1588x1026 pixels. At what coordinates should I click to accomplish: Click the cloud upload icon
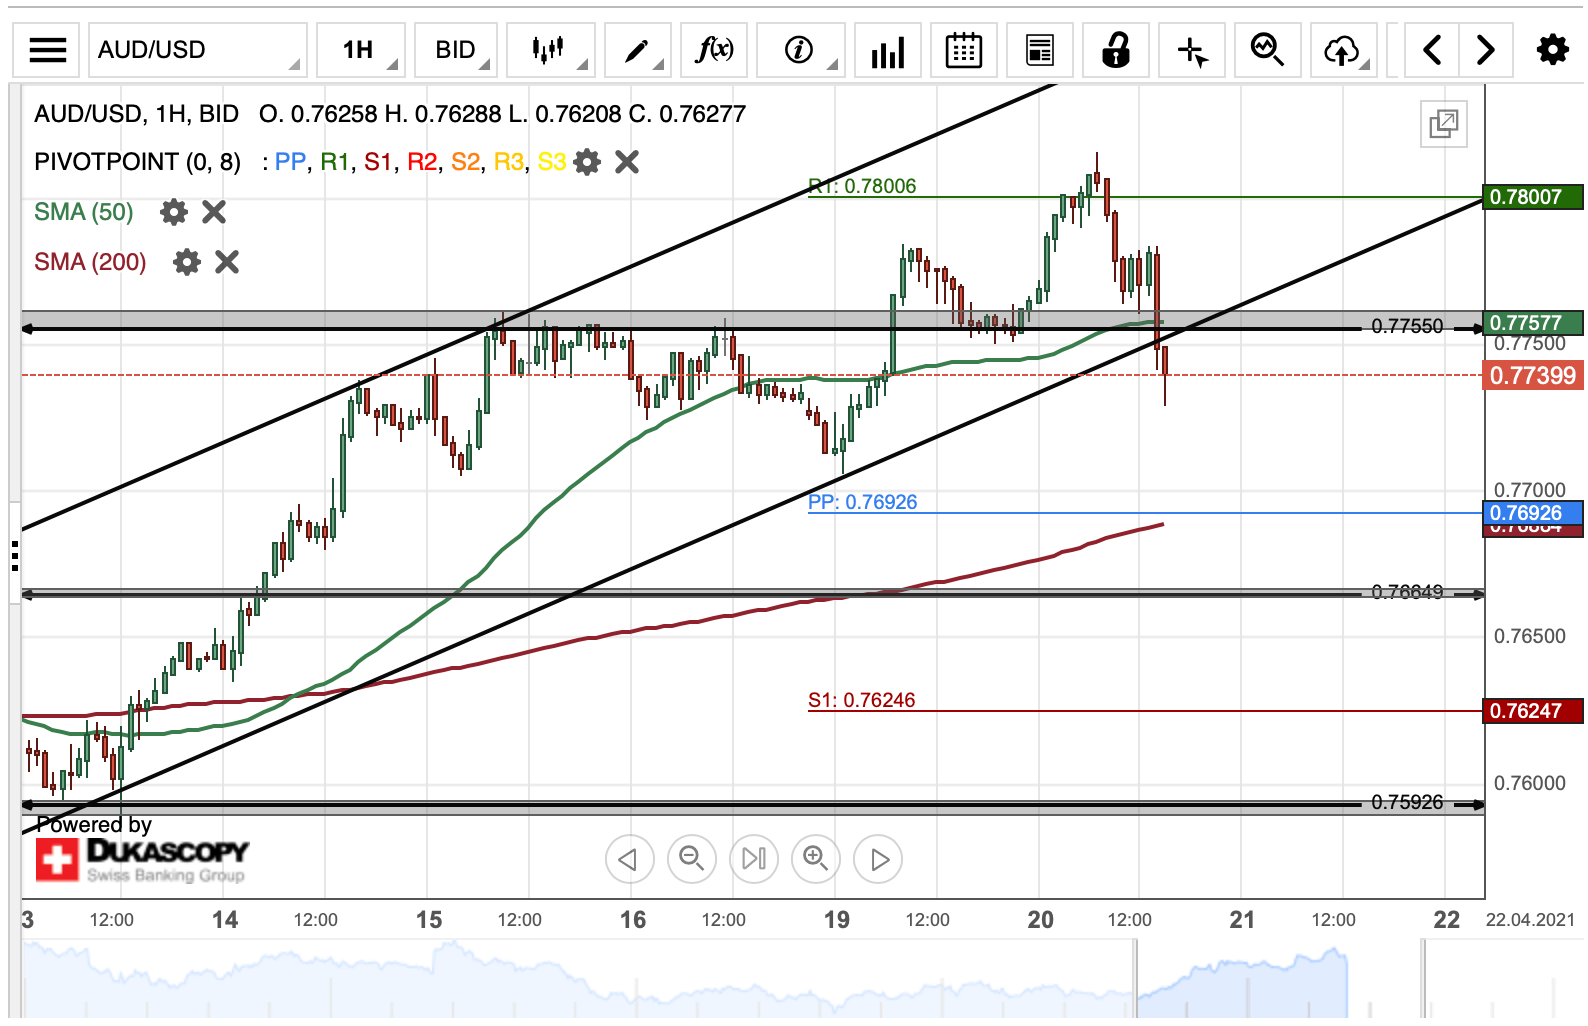(x=1343, y=49)
